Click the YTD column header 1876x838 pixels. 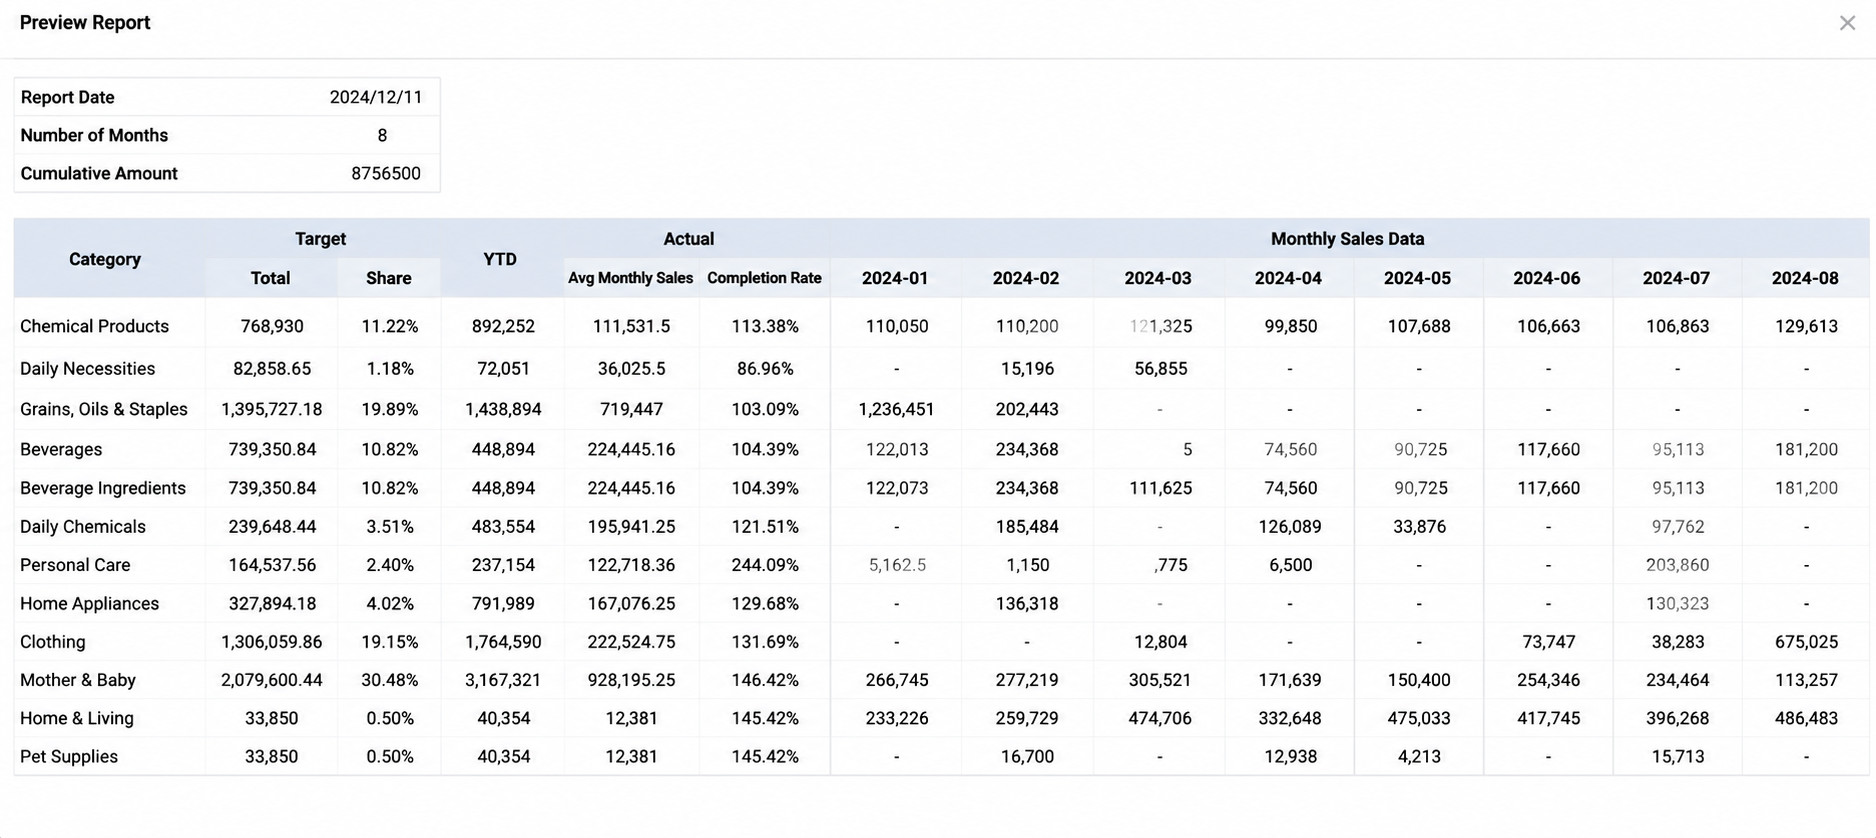click(500, 259)
